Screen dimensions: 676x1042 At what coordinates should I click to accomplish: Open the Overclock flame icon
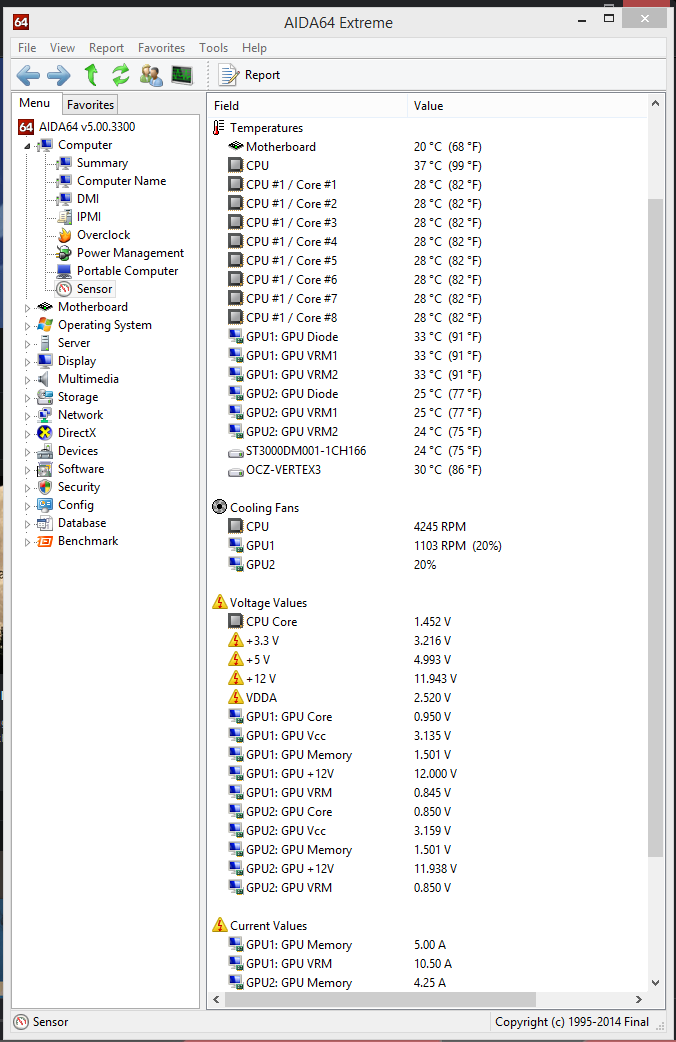click(x=64, y=235)
